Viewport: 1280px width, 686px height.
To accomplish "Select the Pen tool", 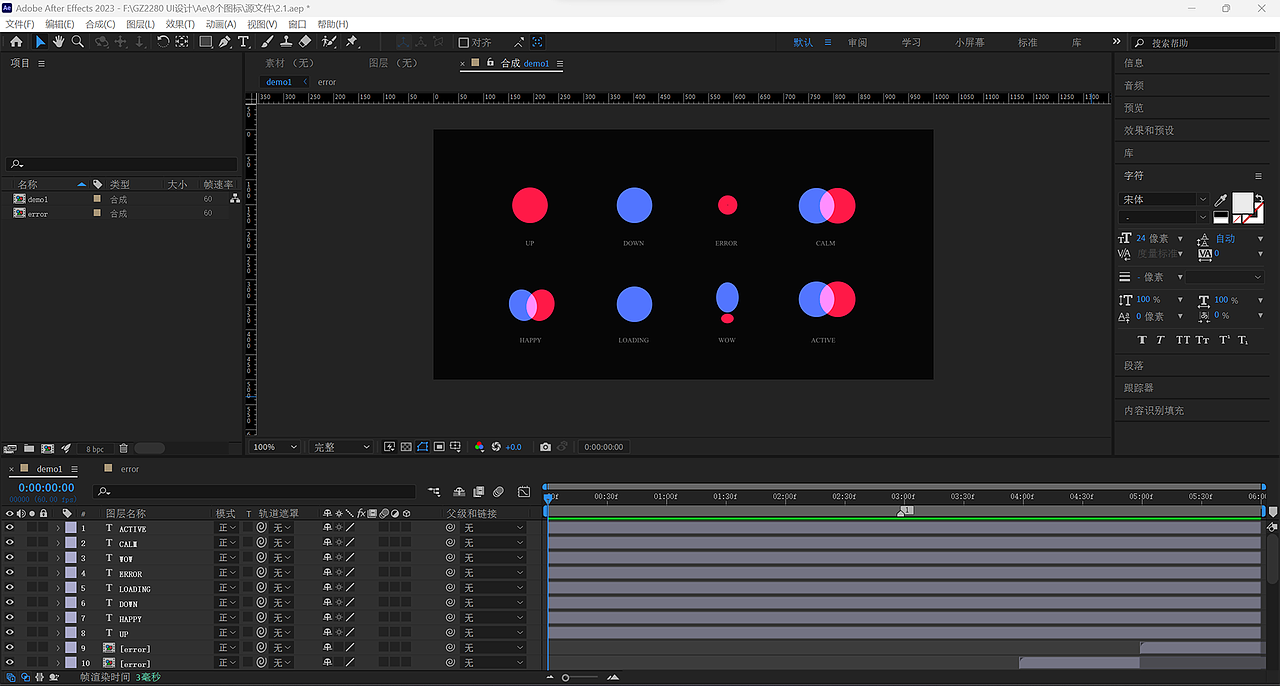I will 224,42.
